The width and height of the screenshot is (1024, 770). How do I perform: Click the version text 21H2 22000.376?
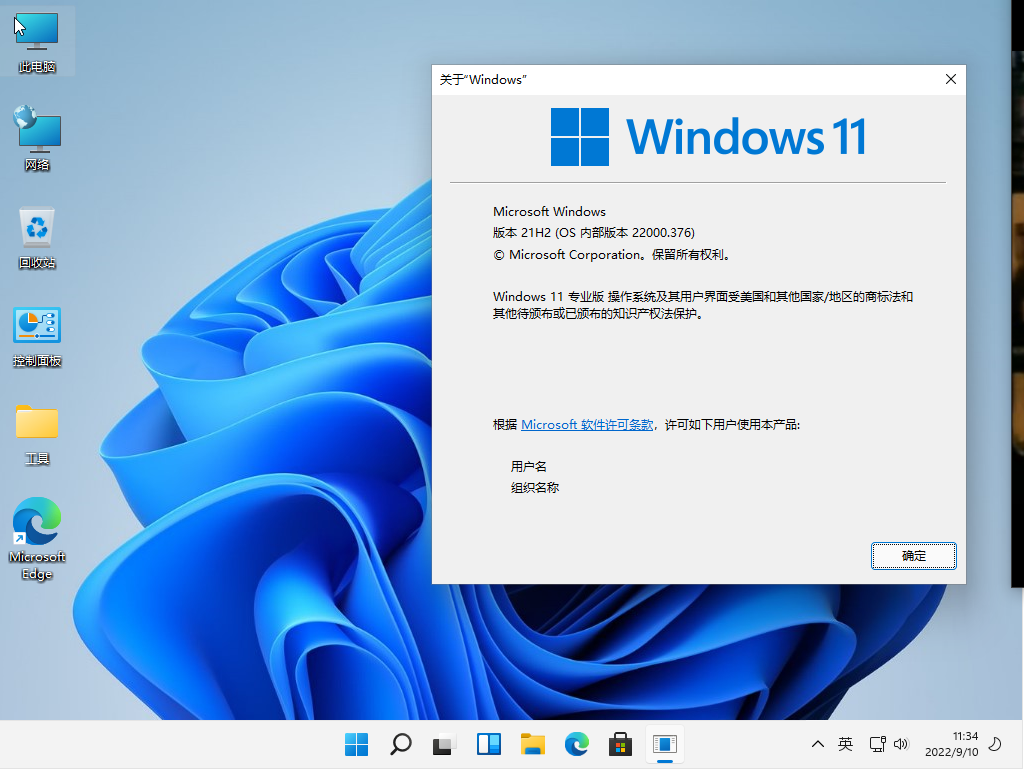click(594, 233)
